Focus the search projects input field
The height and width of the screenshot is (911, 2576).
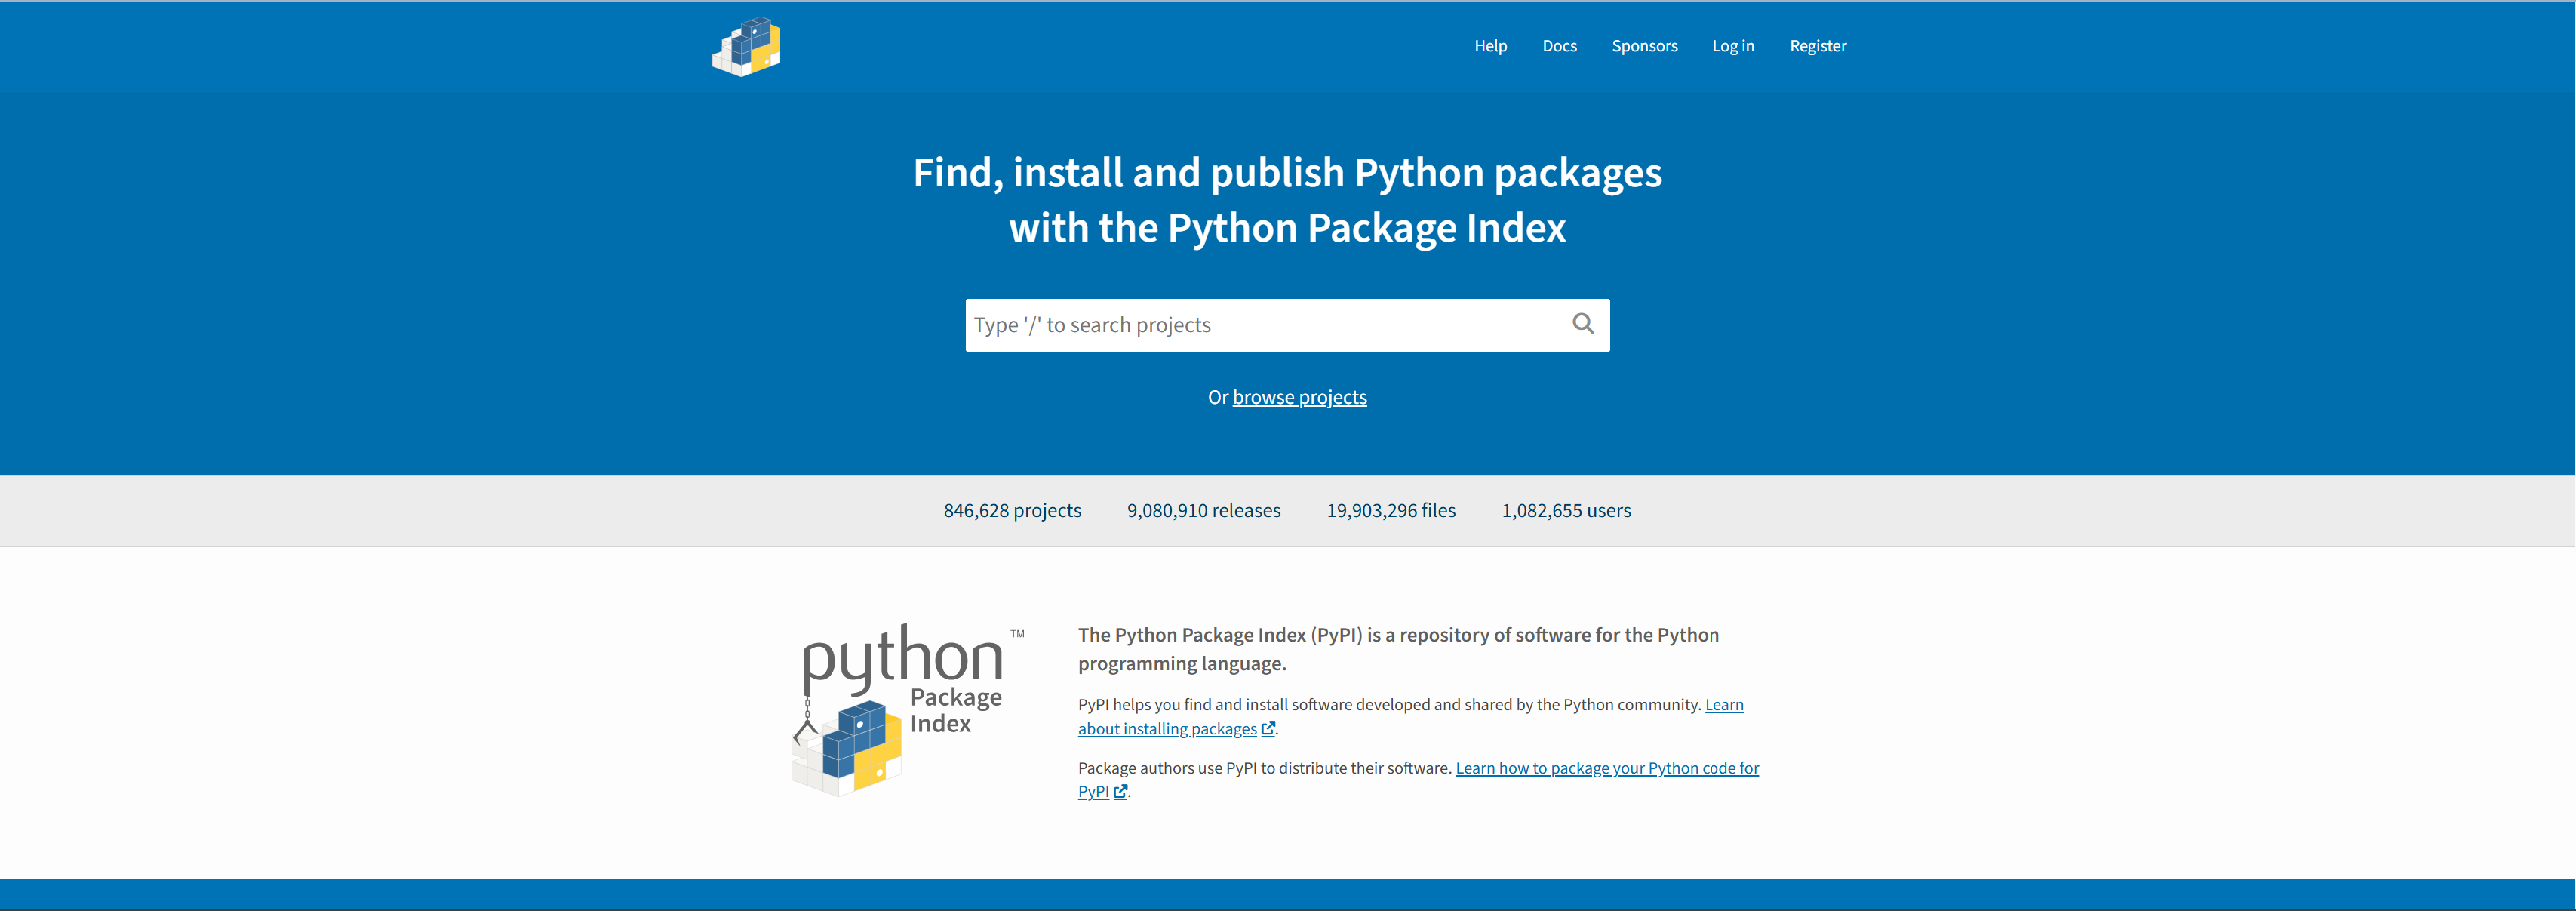coord(1265,325)
